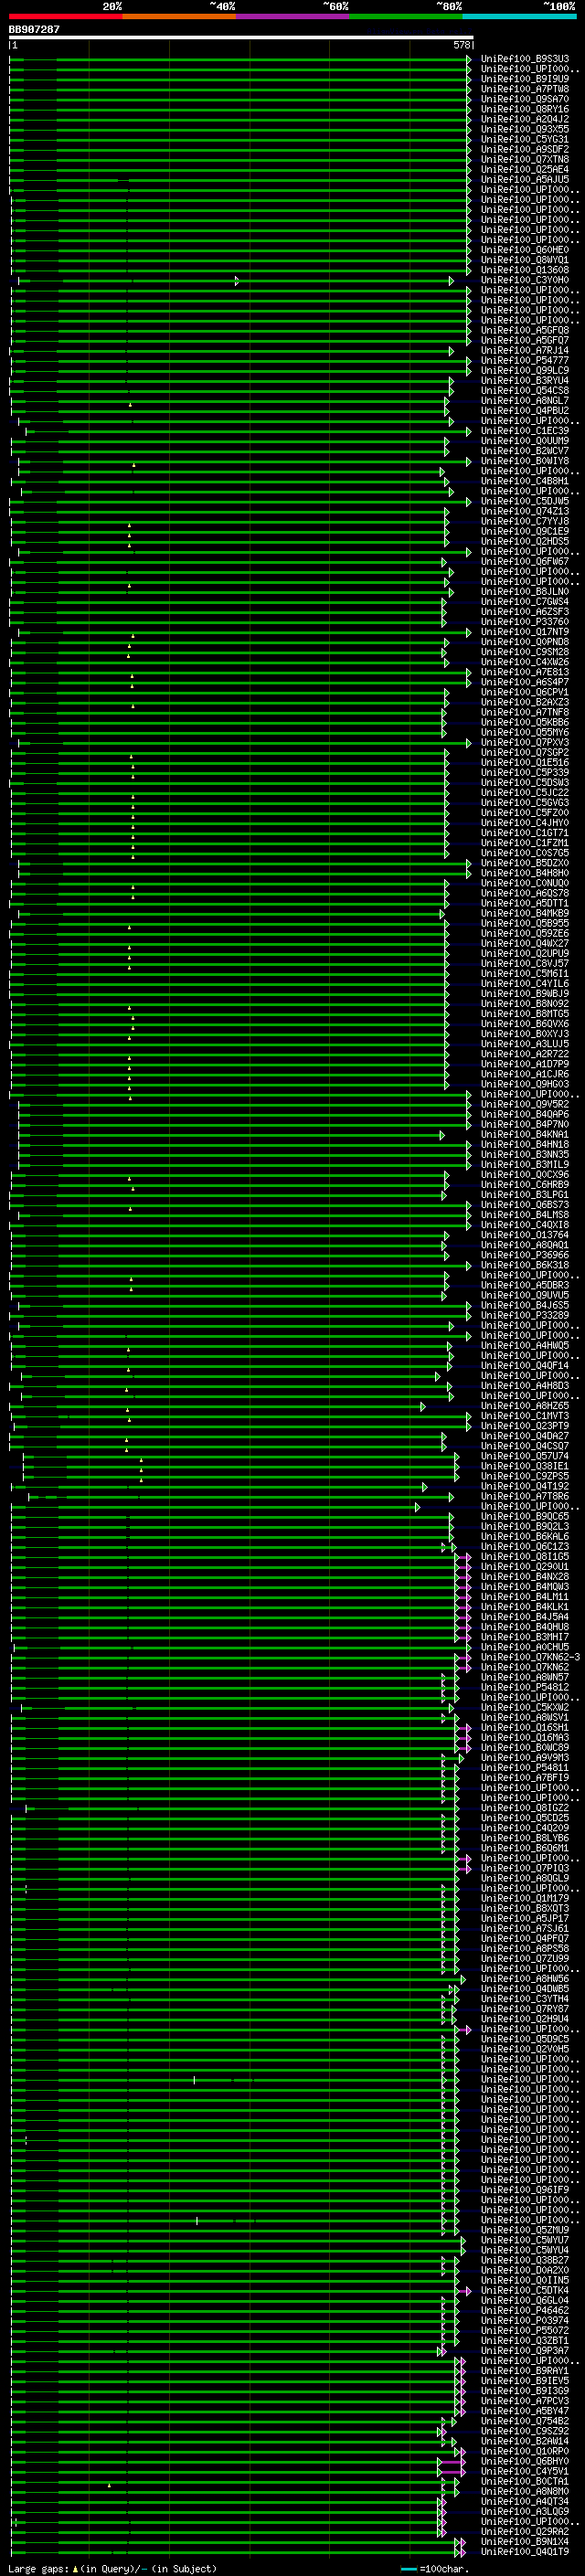Select hit UniRef100_Q93X55
The height and width of the screenshot is (2576, 585).
point(525,129)
